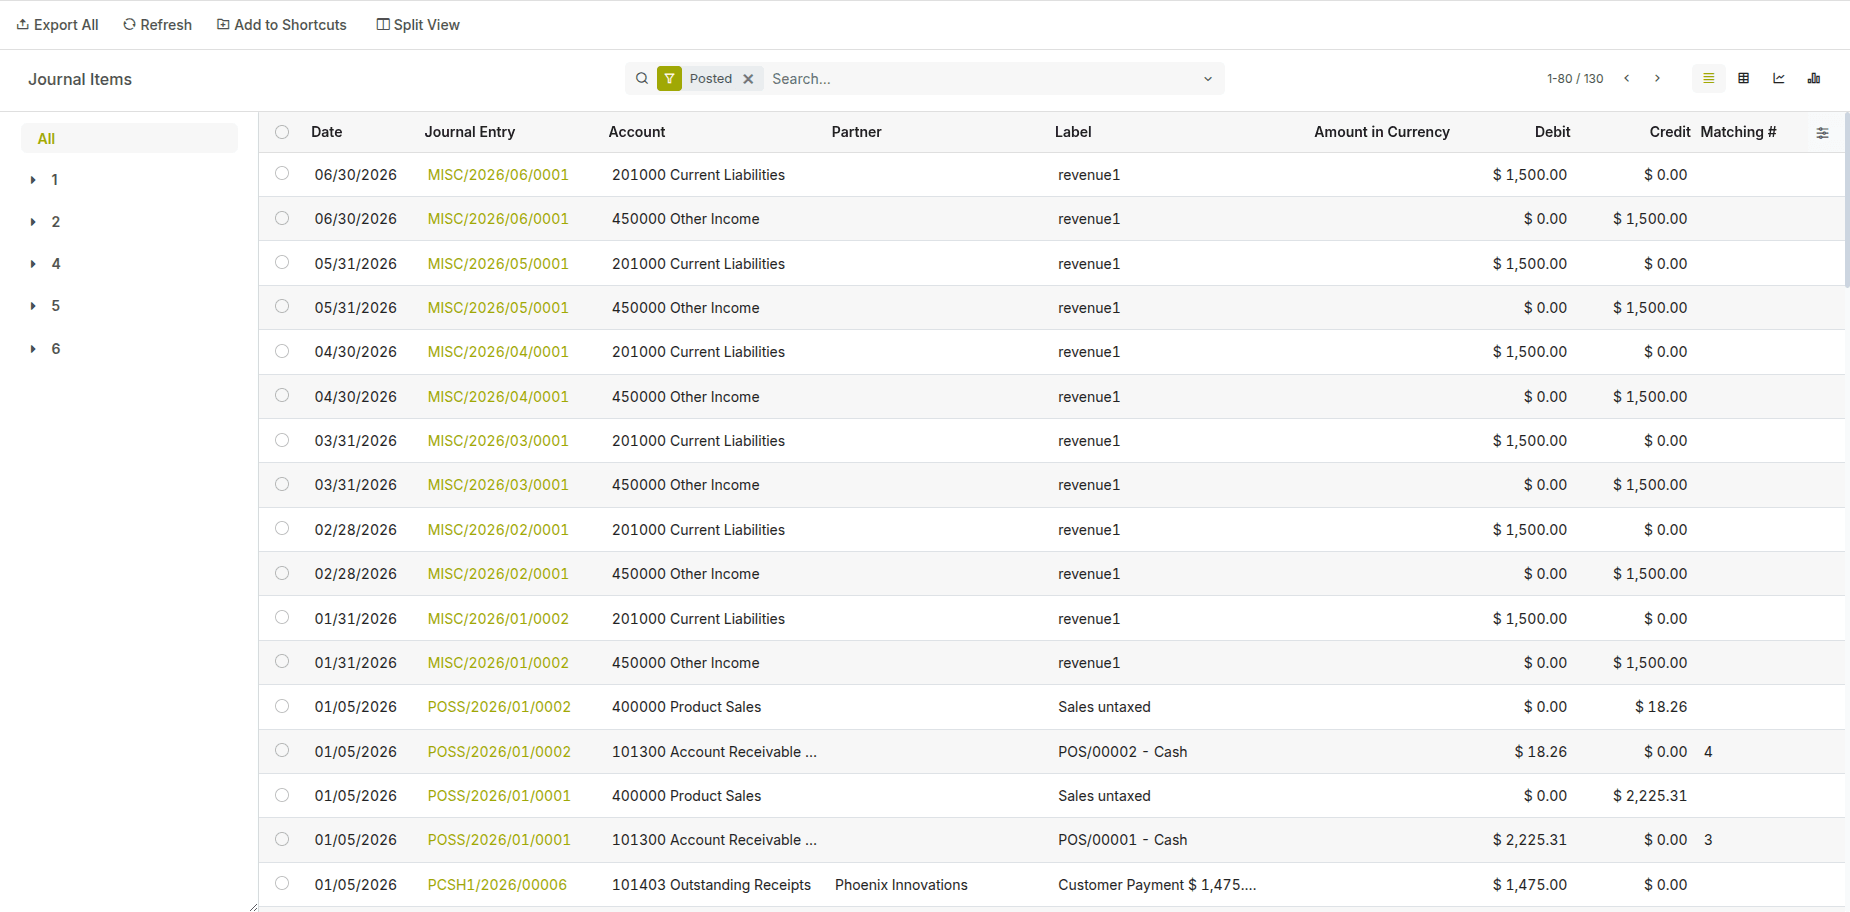The height and width of the screenshot is (912, 1850).
Task: Expand group 5 in side panel
Action: click(33, 306)
